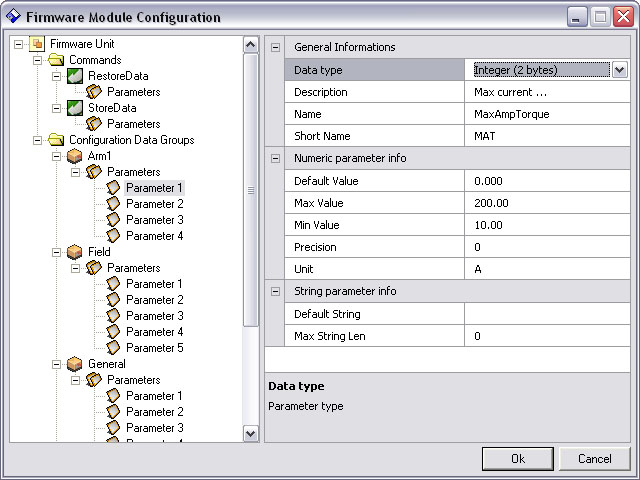Screen dimensions: 640x480
Task: Click the Configuration Data Groups folder icon
Action: (56, 140)
